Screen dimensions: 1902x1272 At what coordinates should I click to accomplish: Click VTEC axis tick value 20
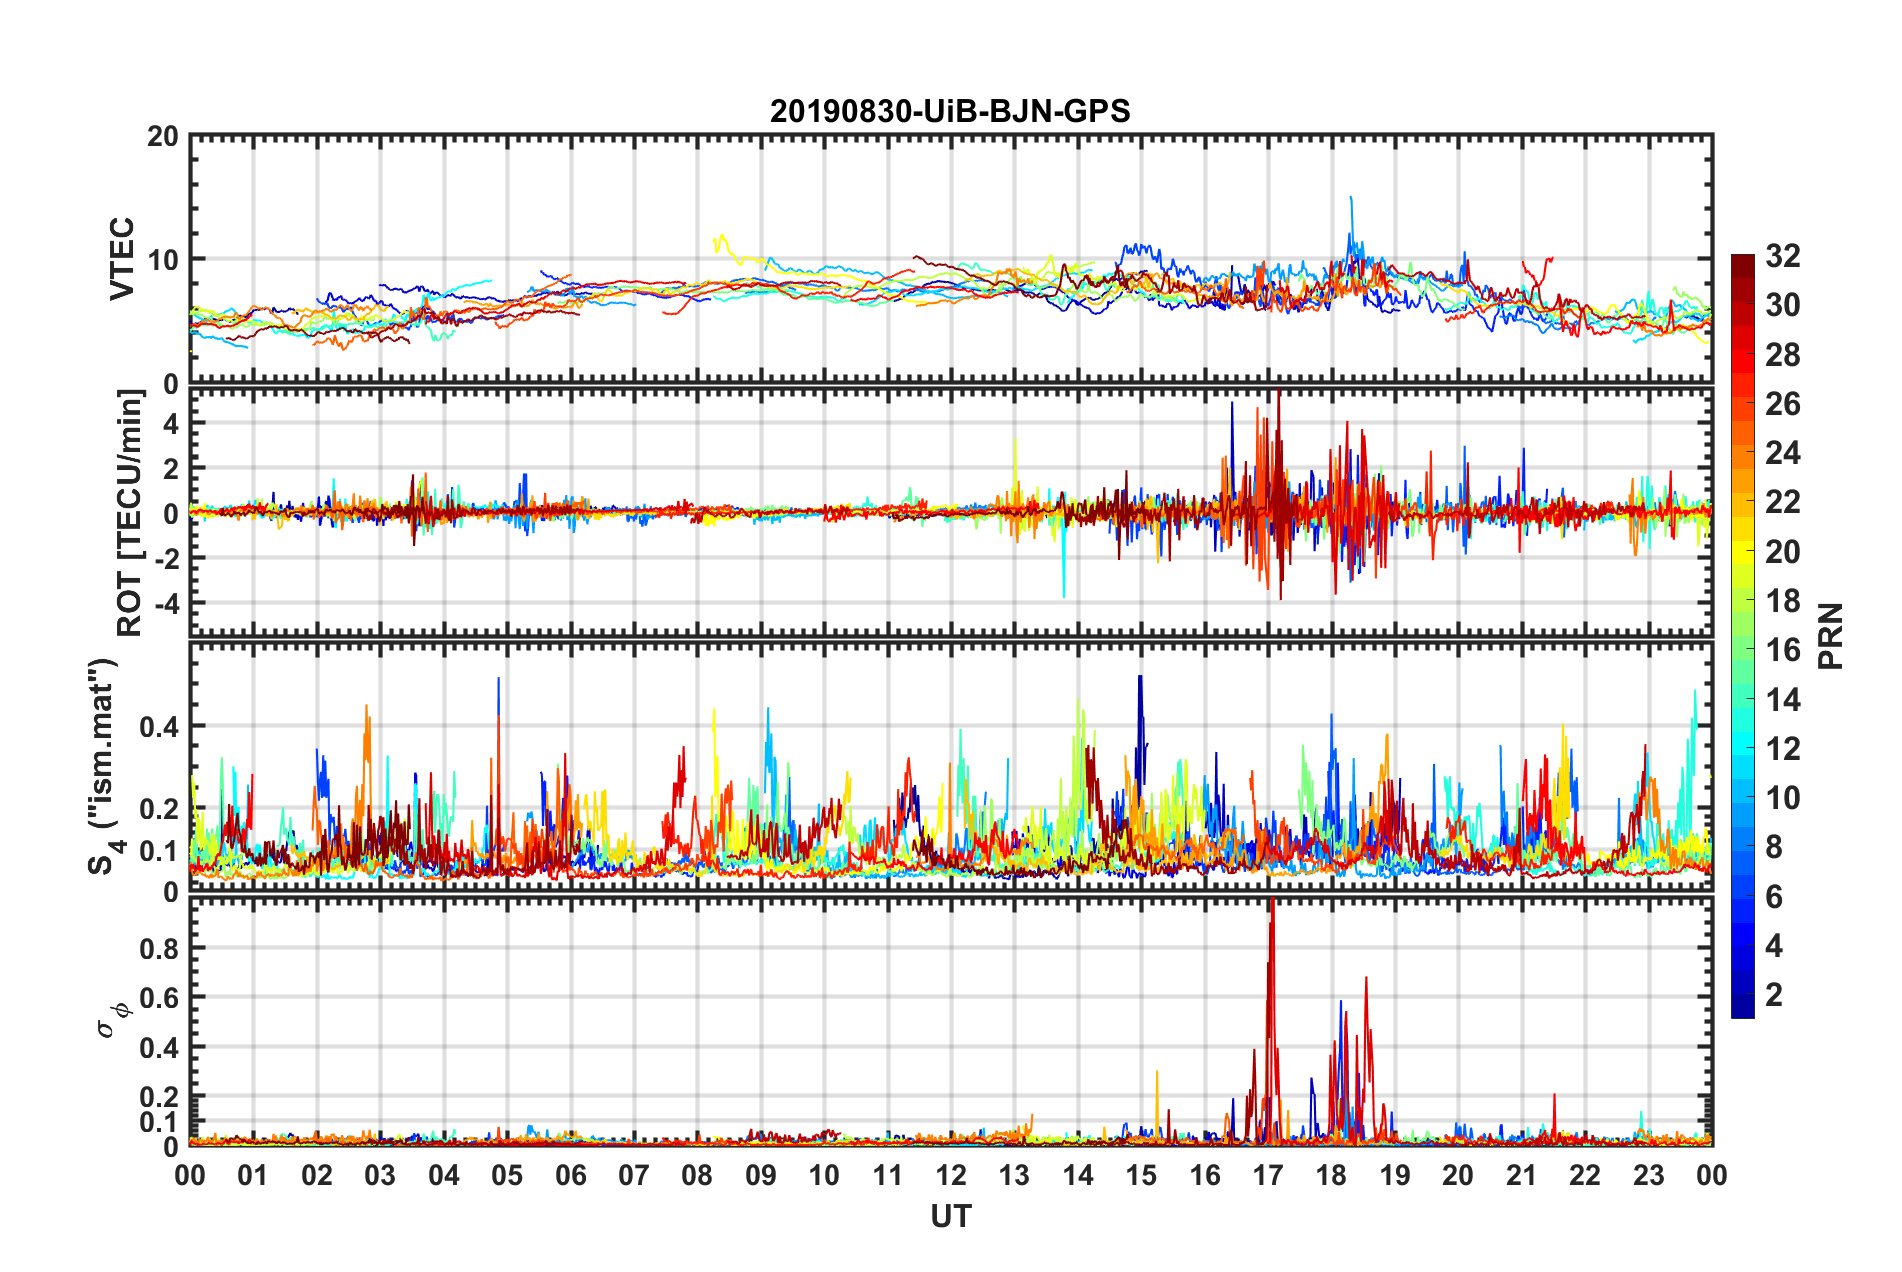point(163,137)
